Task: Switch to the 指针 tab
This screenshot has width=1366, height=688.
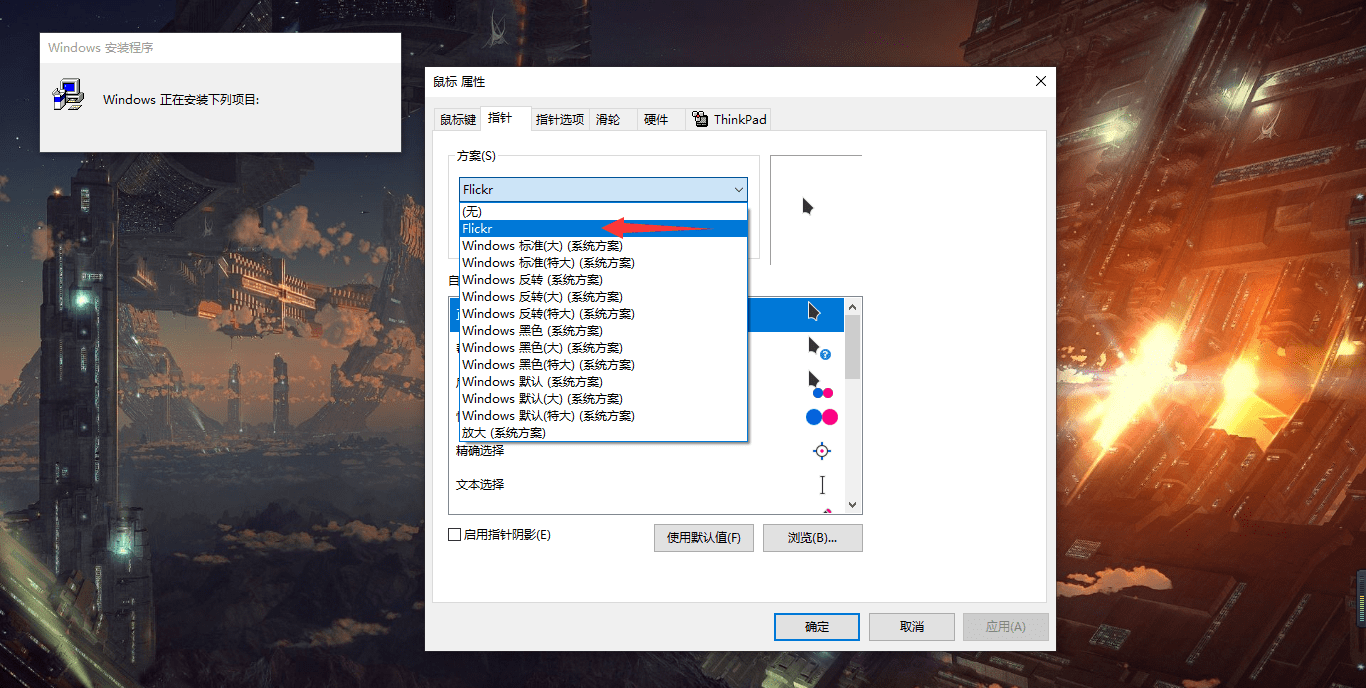Action: tap(505, 118)
